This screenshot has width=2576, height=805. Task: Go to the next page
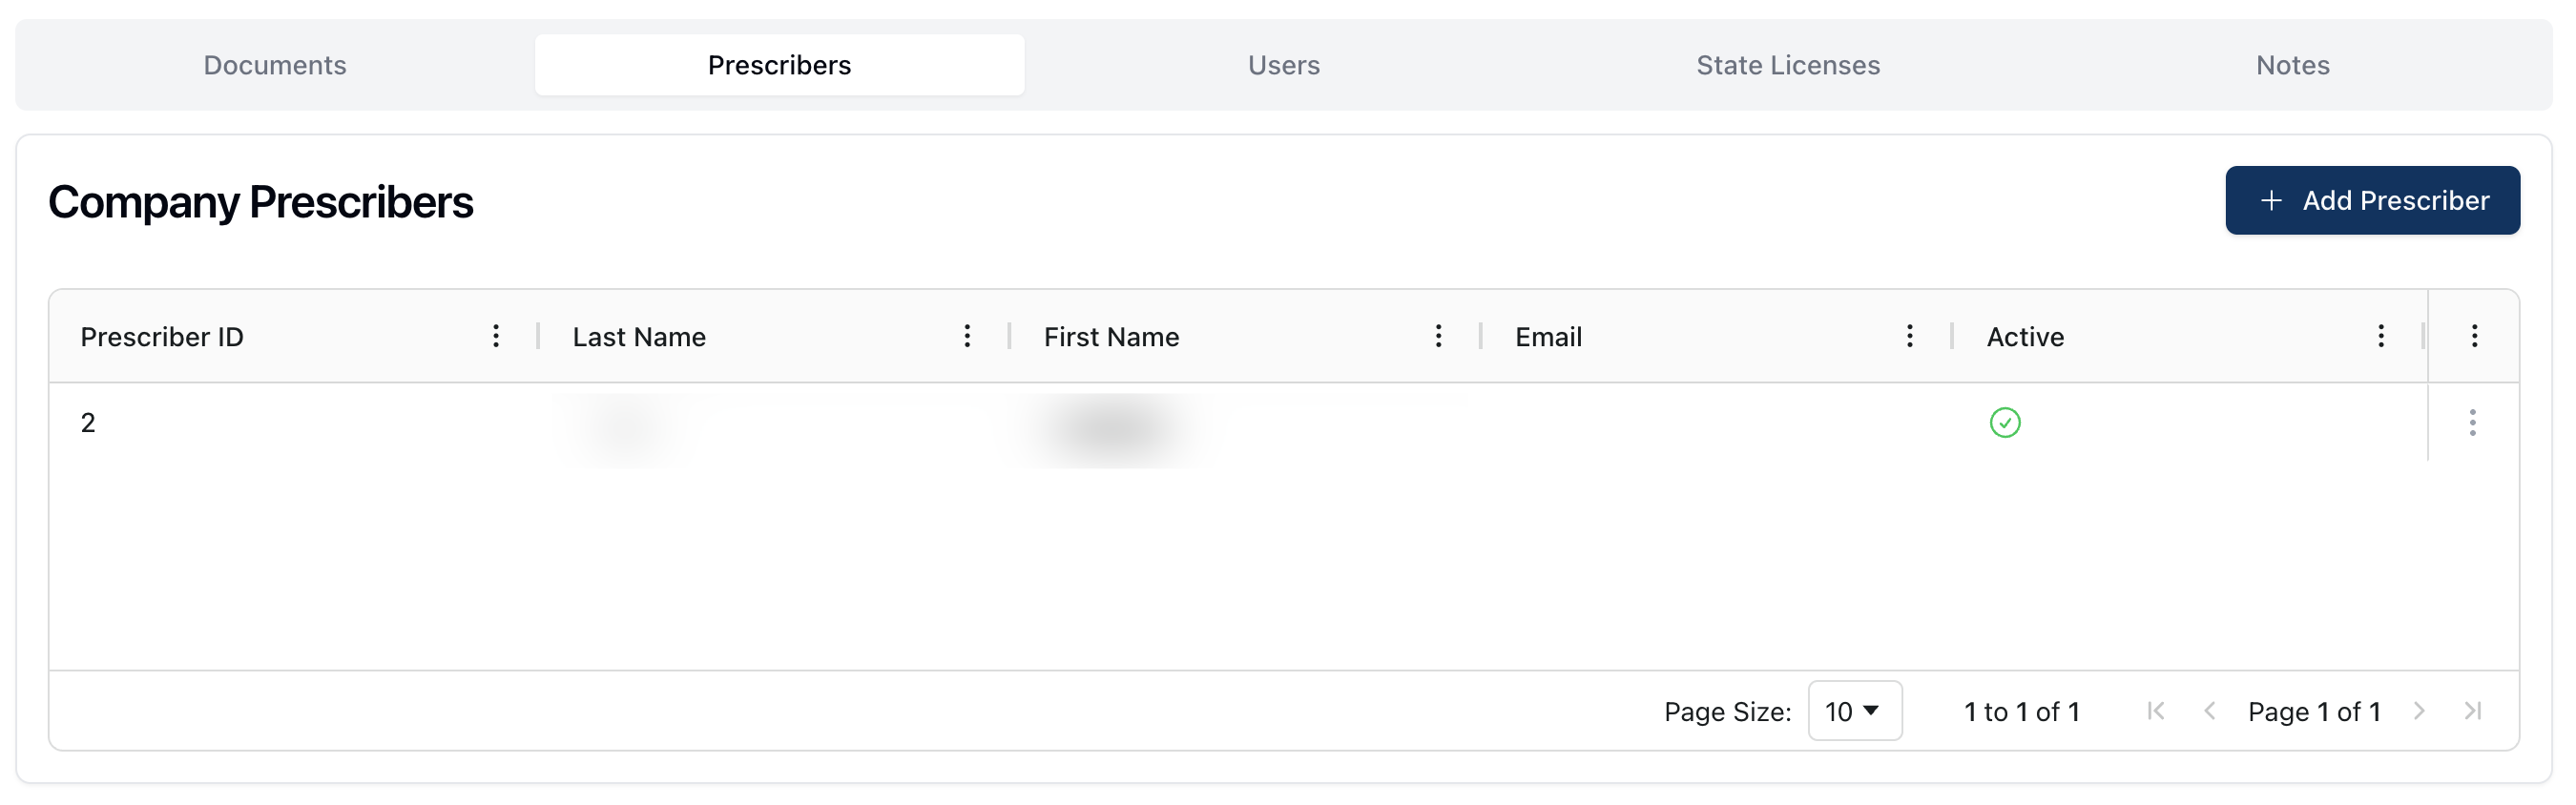2419,711
